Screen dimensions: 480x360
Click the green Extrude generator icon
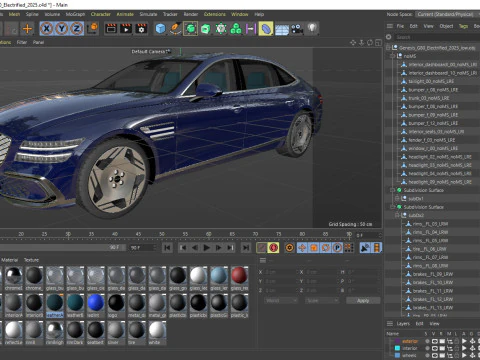pyautogui.click(x=206, y=29)
